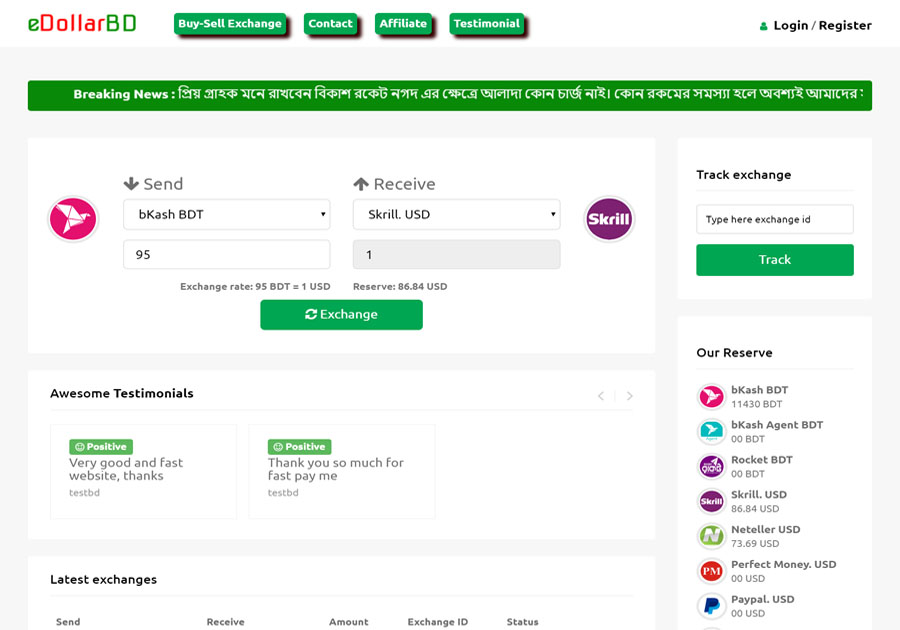The width and height of the screenshot is (900, 630).
Task: Show the previous testimonial using the left arrow
Action: tap(601, 396)
